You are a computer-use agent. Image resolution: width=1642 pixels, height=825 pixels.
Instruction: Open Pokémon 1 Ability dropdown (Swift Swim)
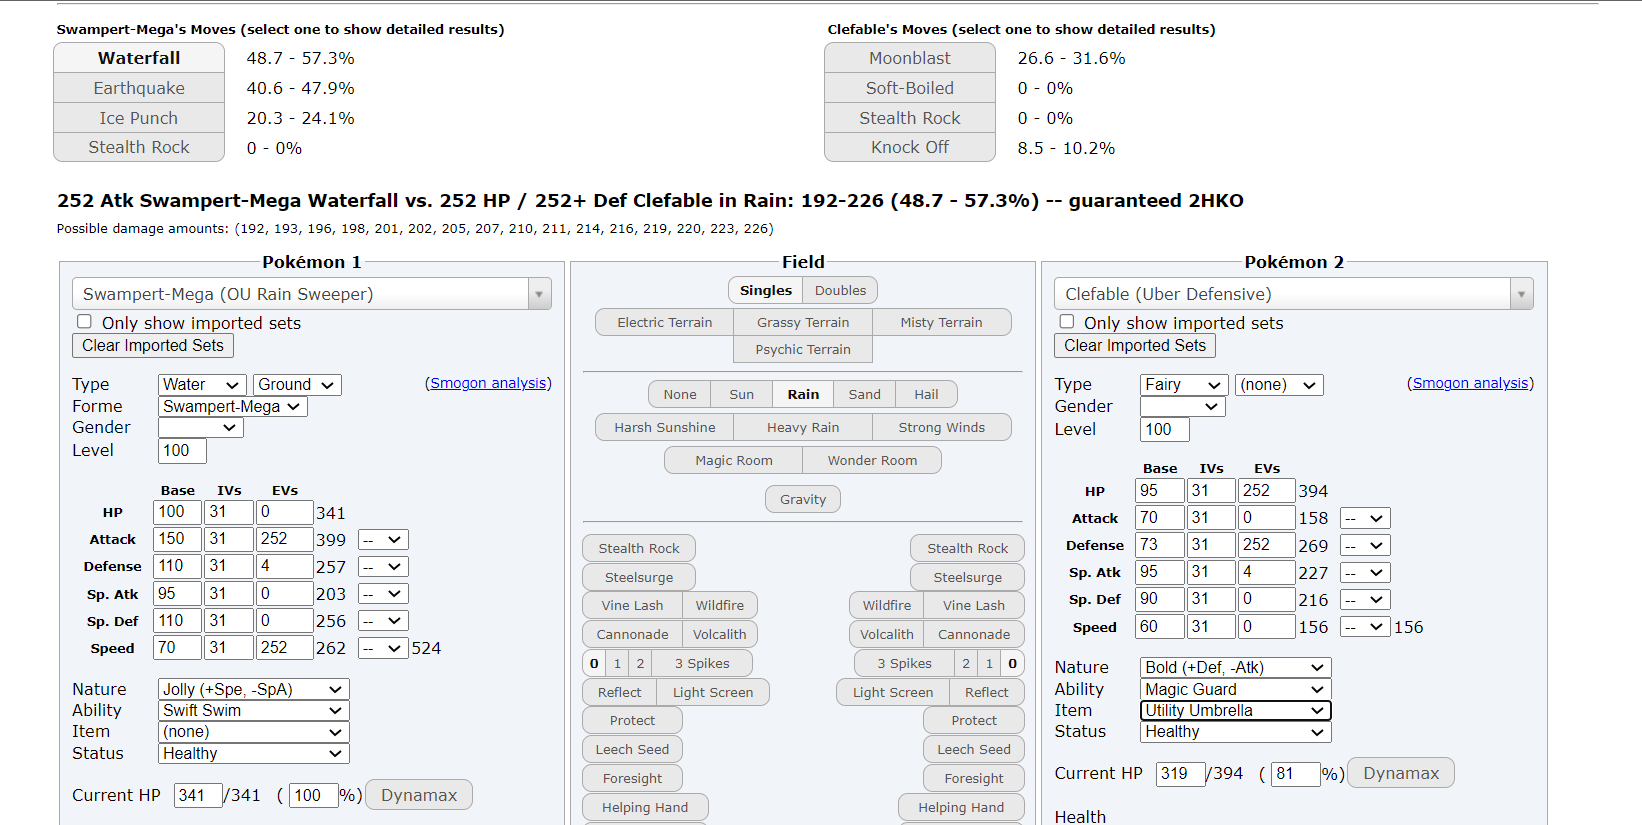254,710
